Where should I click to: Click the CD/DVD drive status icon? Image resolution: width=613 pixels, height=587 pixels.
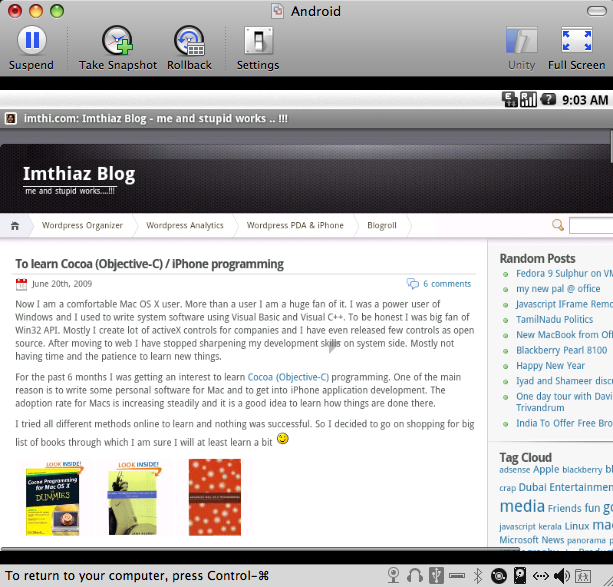click(x=499, y=576)
